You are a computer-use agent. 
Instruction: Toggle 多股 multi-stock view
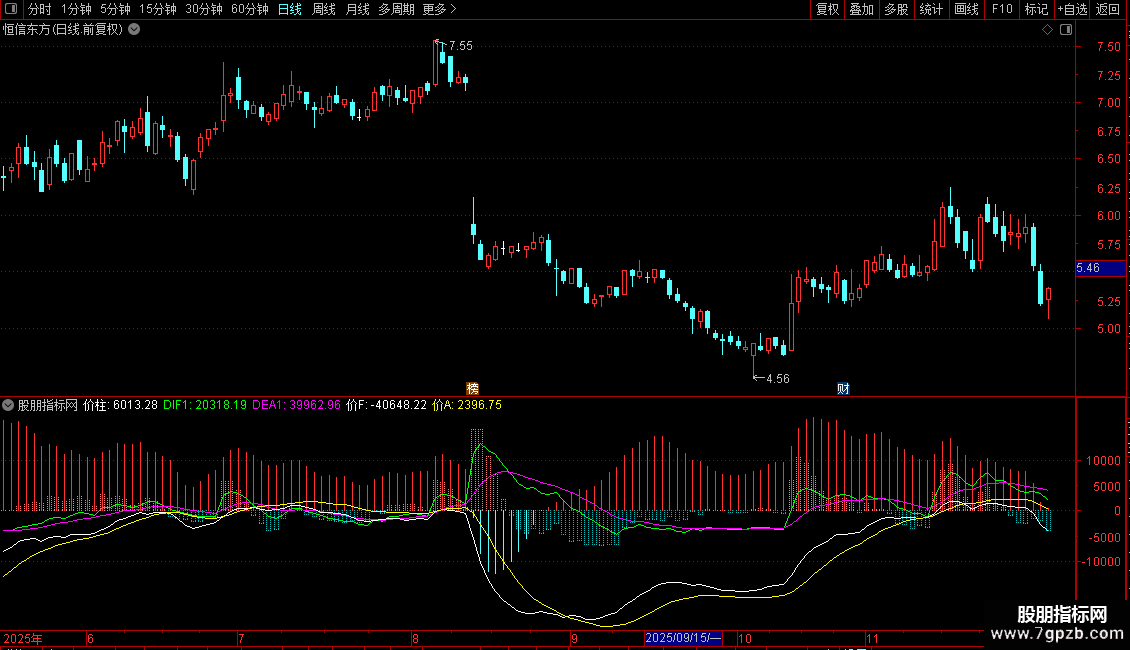click(x=896, y=9)
